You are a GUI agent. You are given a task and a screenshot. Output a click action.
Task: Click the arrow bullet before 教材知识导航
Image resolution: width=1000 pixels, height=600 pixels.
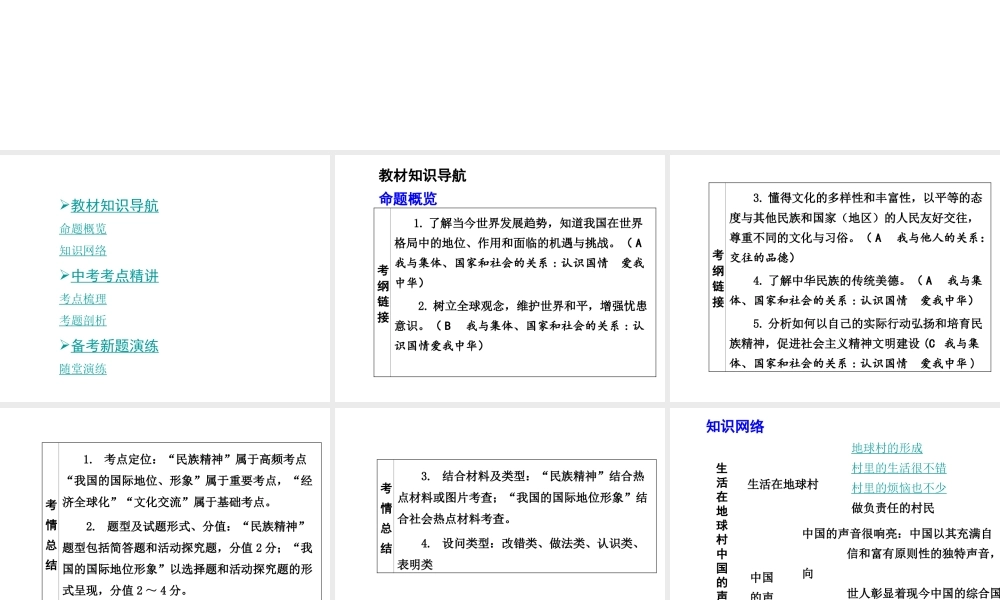(x=64, y=205)
